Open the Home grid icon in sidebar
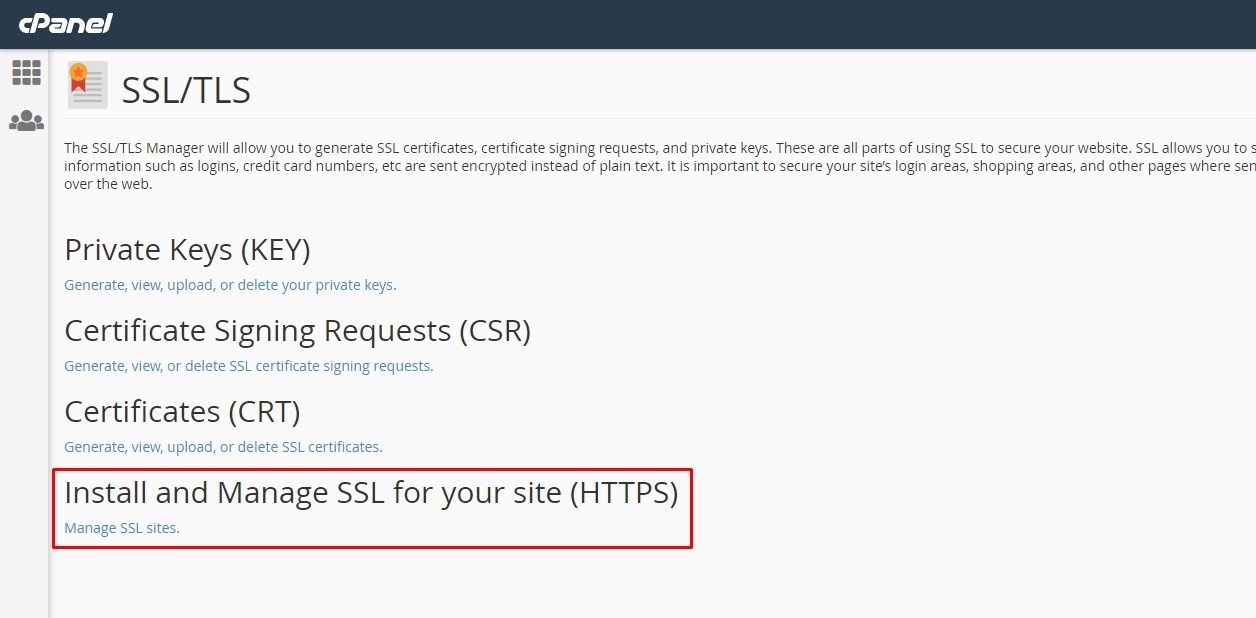The image size is (1256, 618). (26, 72)
